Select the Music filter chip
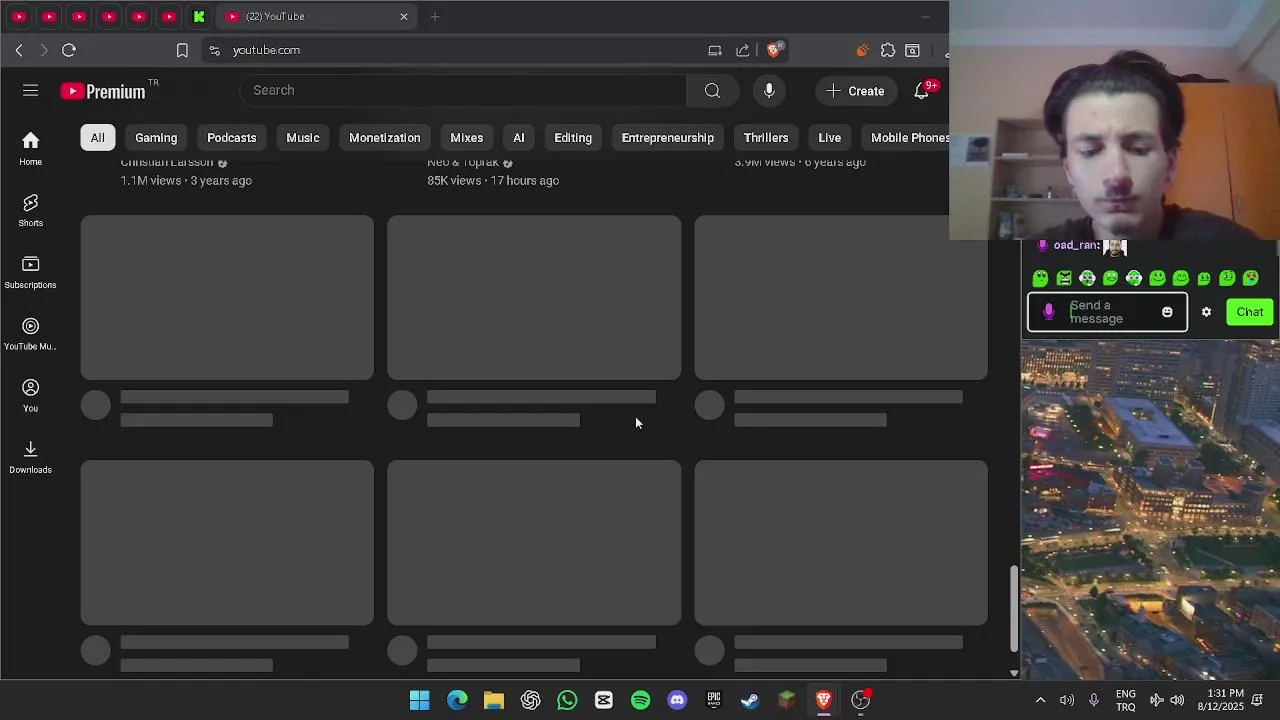The width and height of the screenshot is (1280, 720). tap(303, 138)
